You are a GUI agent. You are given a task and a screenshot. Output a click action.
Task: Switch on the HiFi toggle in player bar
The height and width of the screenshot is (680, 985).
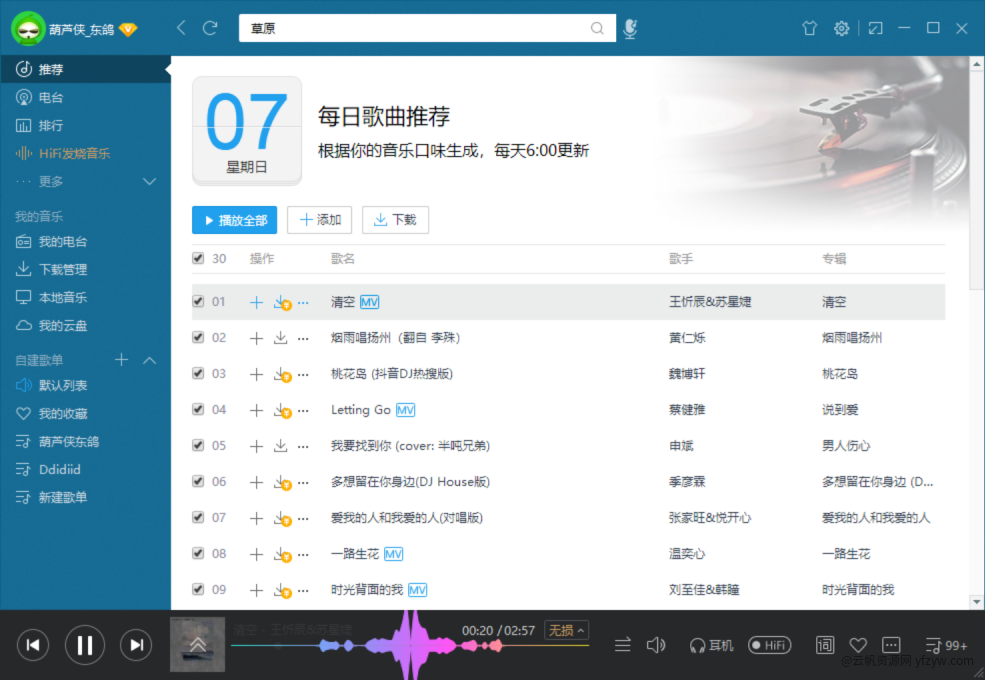770,645
